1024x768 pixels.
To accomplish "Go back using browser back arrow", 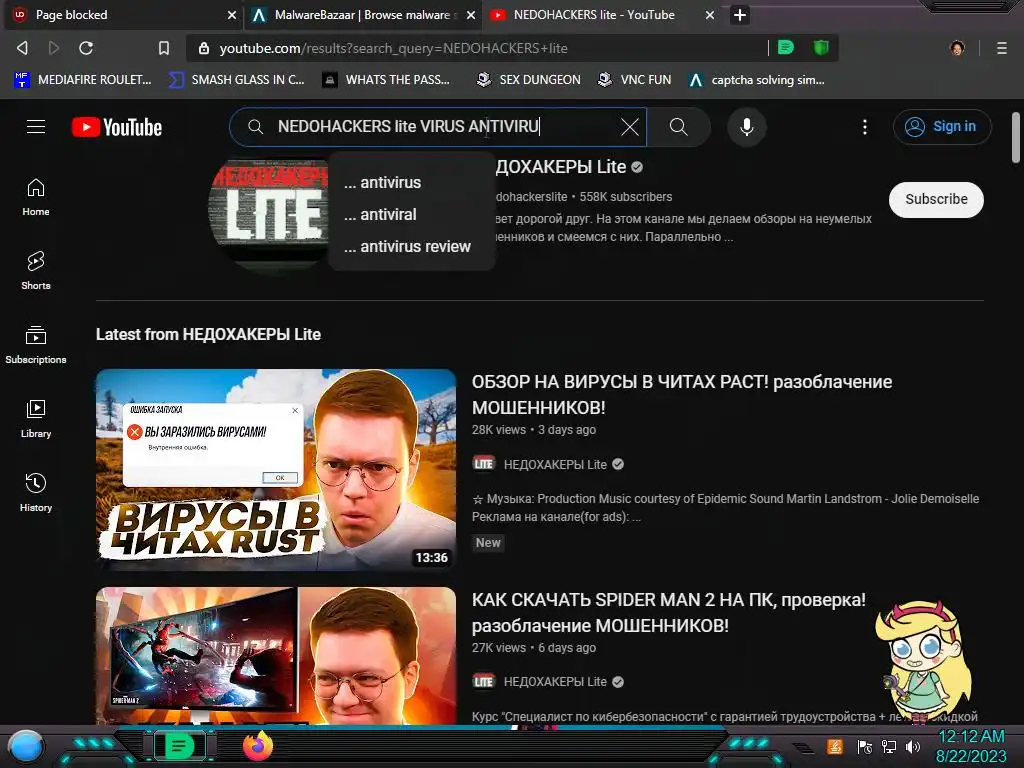I will 22,48.
